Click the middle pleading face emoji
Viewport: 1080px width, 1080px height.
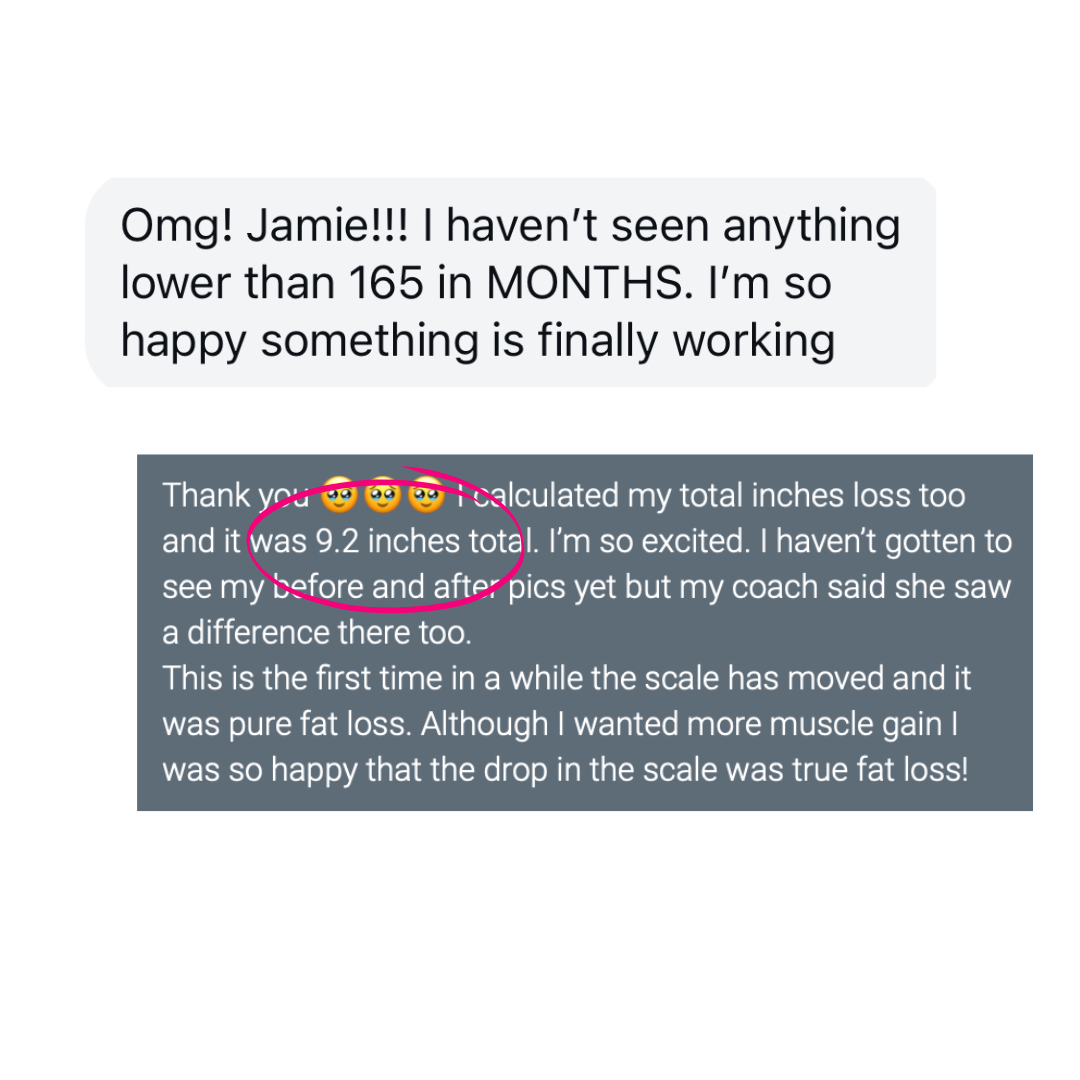click(x=383, y=495)
